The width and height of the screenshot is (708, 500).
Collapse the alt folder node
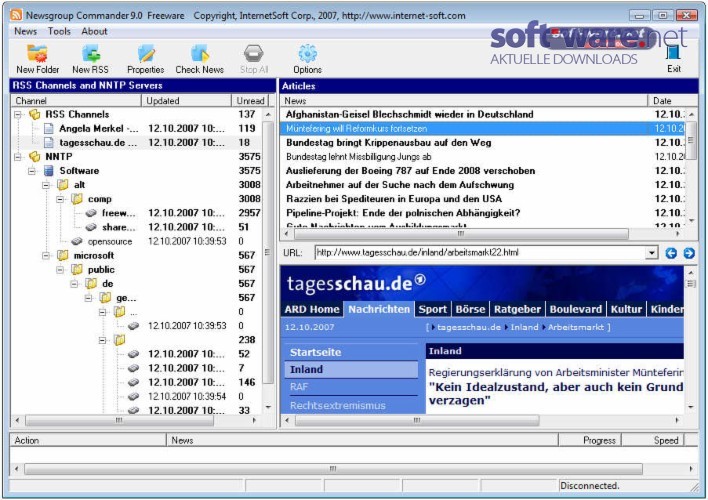(x=46, y=185)
